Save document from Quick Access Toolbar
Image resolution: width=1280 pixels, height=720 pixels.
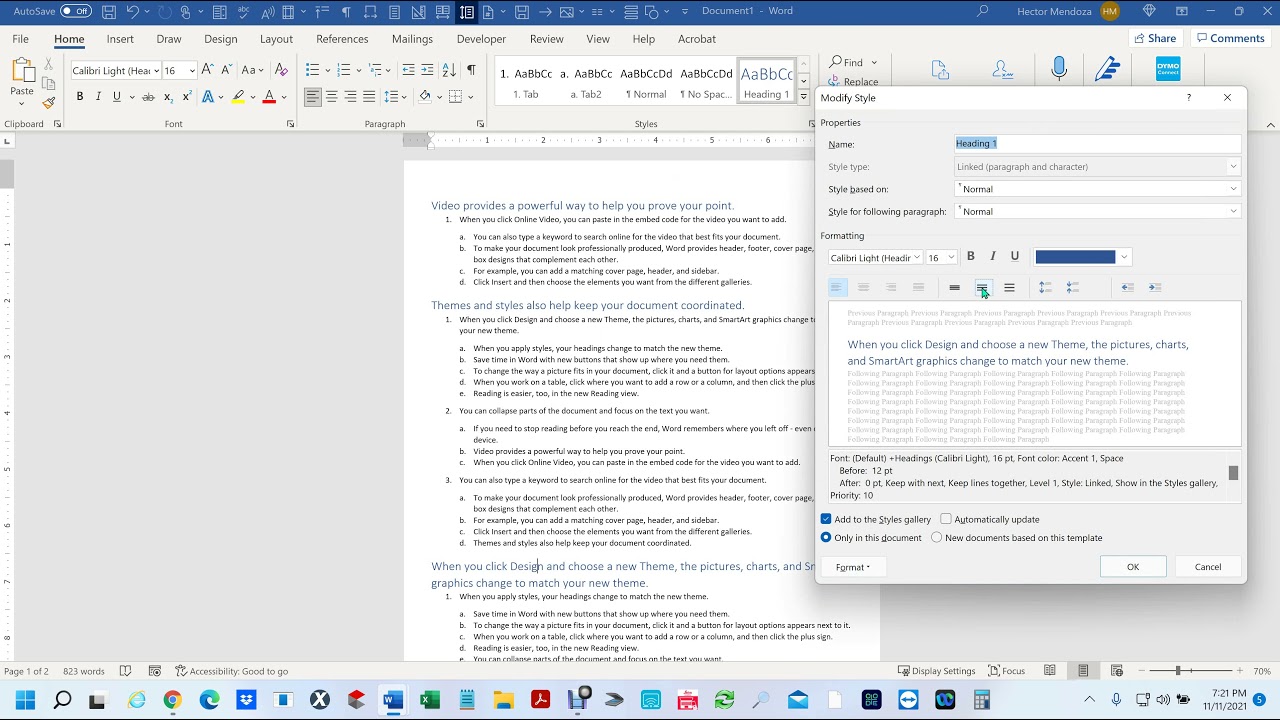pyautogui.click(x=108, y=12)
